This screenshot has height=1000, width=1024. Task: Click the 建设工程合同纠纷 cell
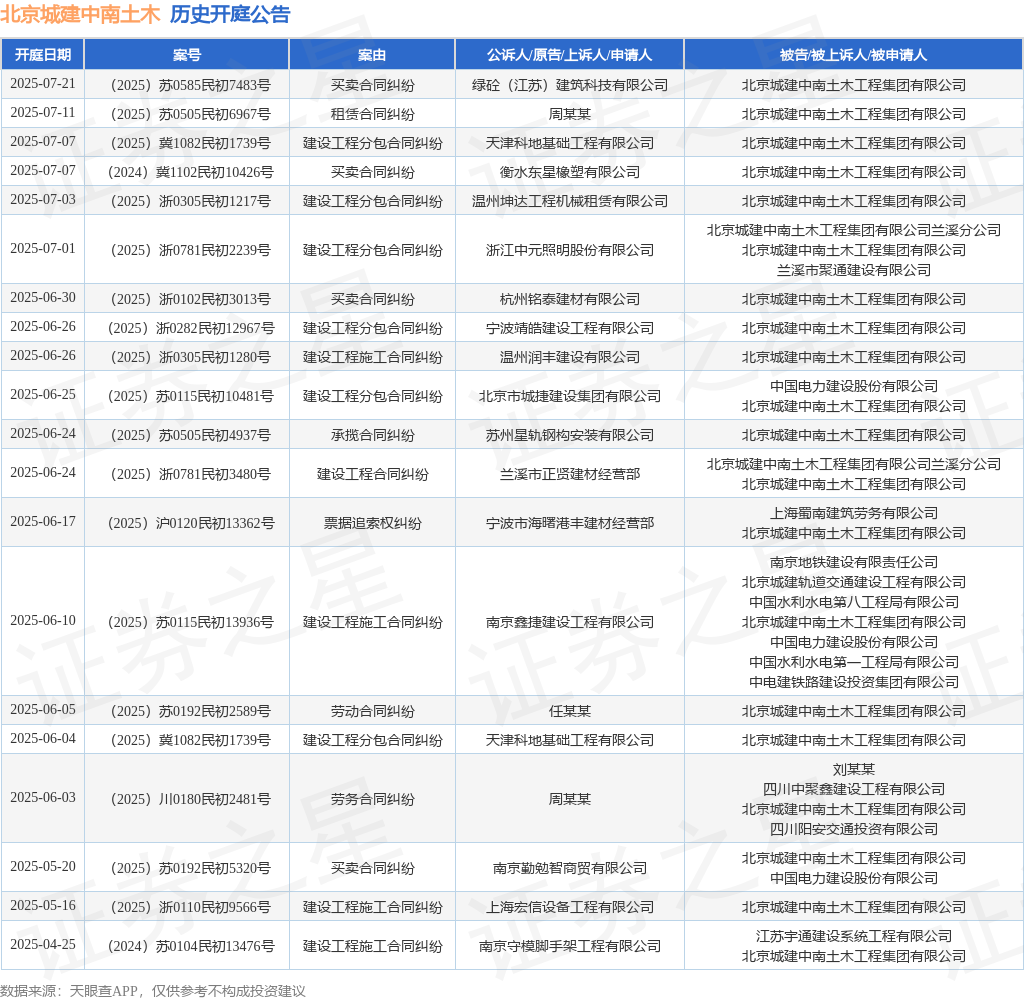(x=372, y=474)
